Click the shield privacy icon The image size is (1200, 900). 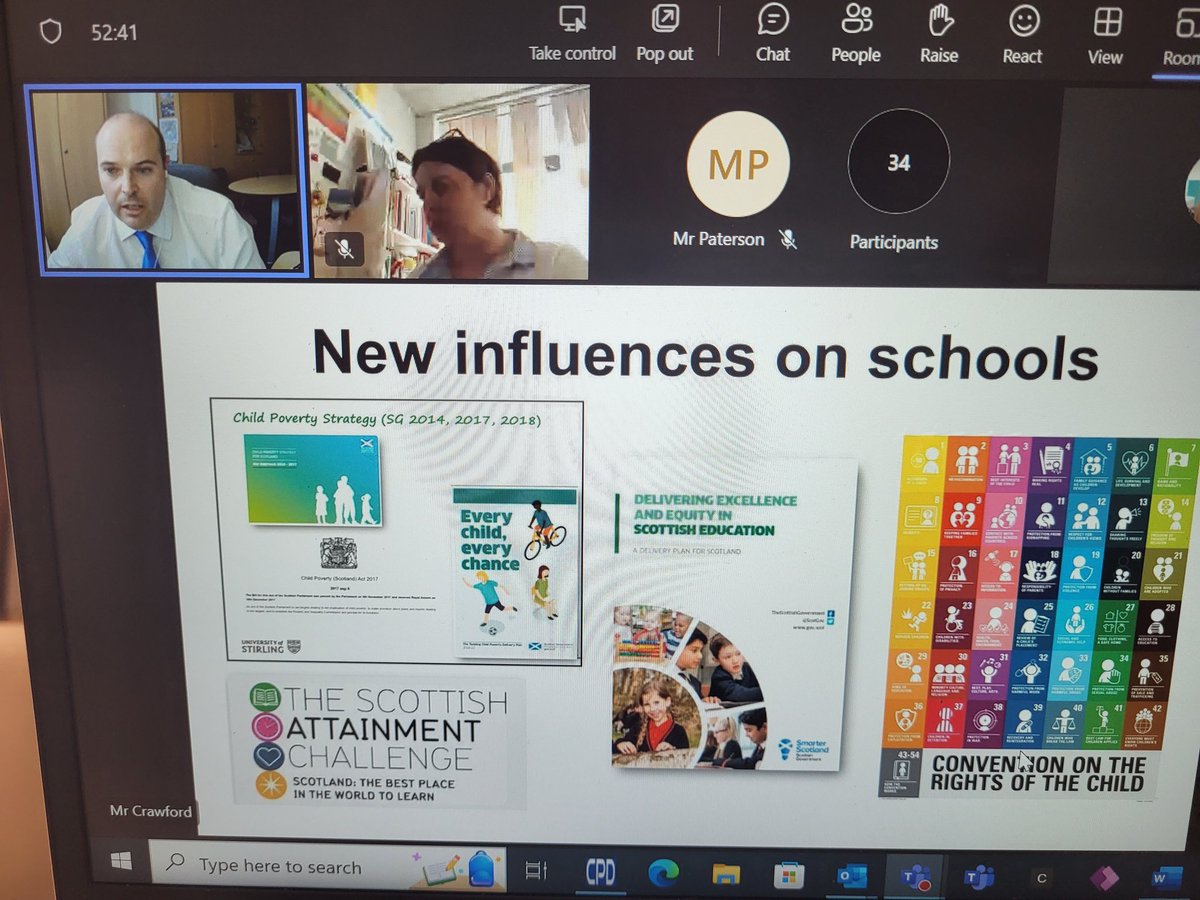(x=50, y=31)
